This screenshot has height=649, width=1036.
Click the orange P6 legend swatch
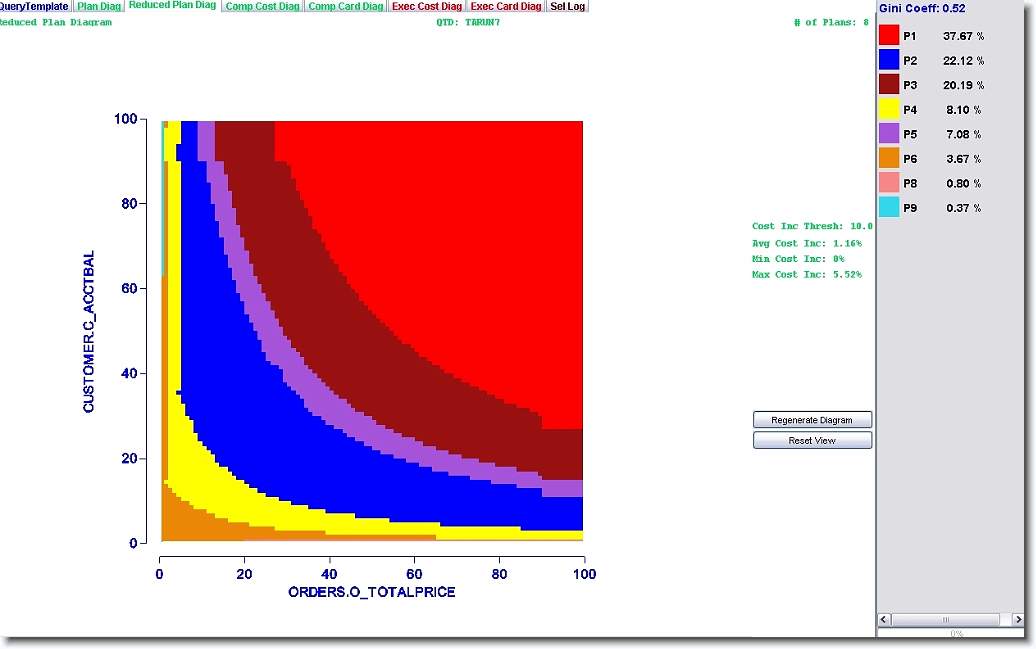point(889,159)
